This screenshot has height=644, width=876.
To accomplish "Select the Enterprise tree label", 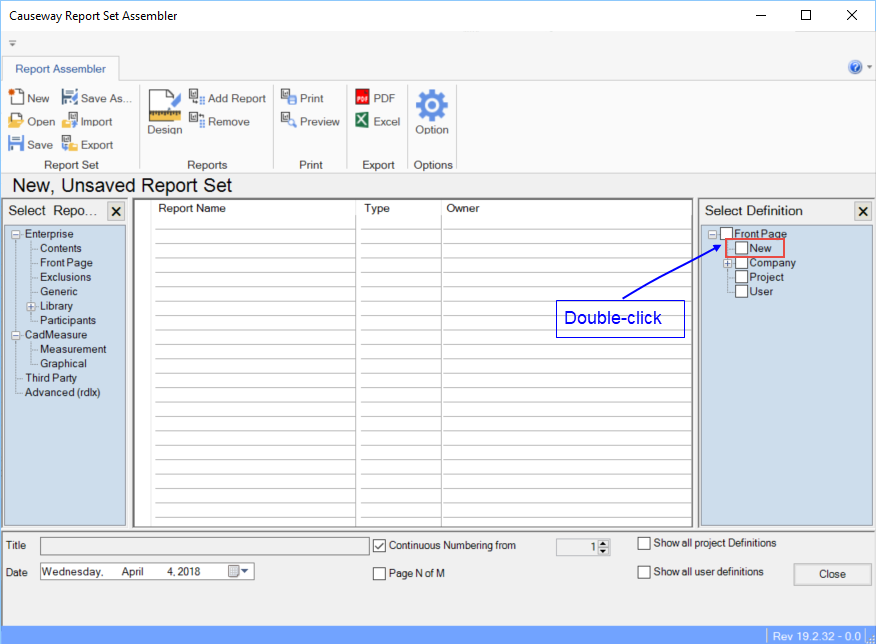I will click(x=49, y=234).
